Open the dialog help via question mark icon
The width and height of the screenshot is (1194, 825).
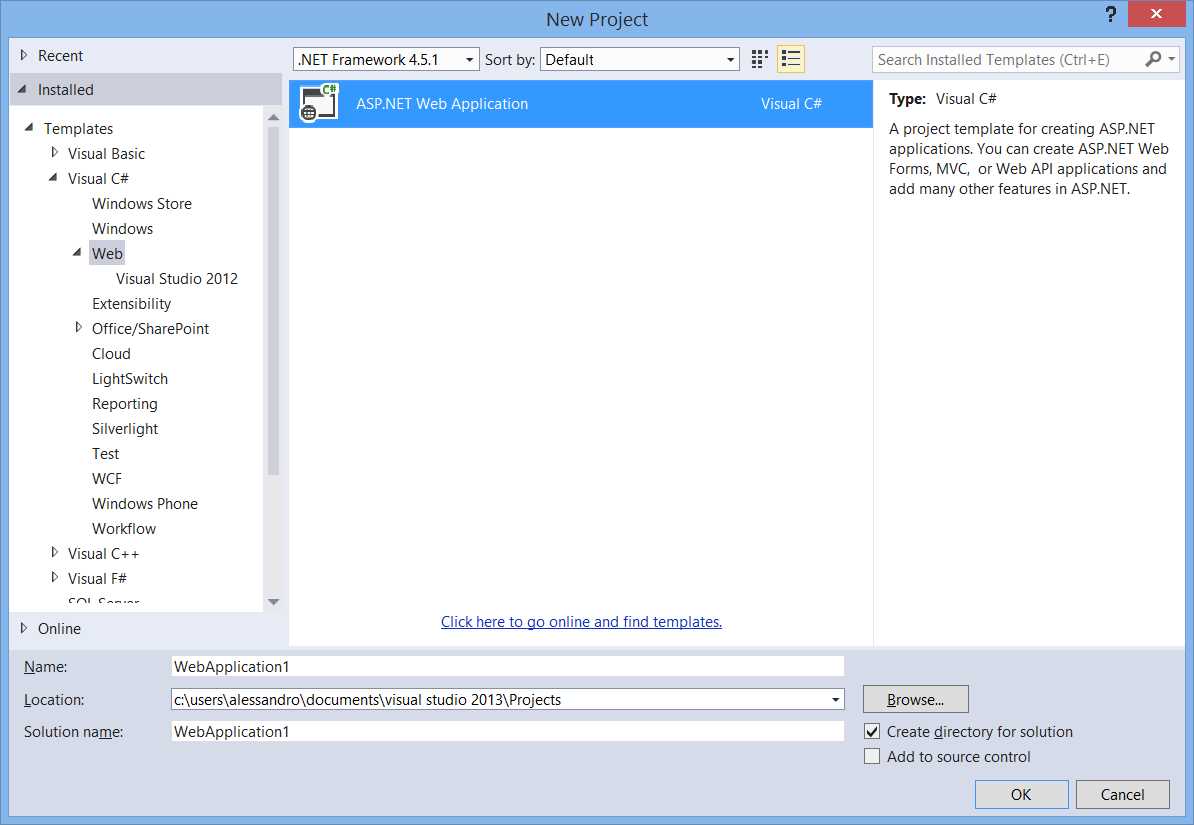(x=1110, y=15)
